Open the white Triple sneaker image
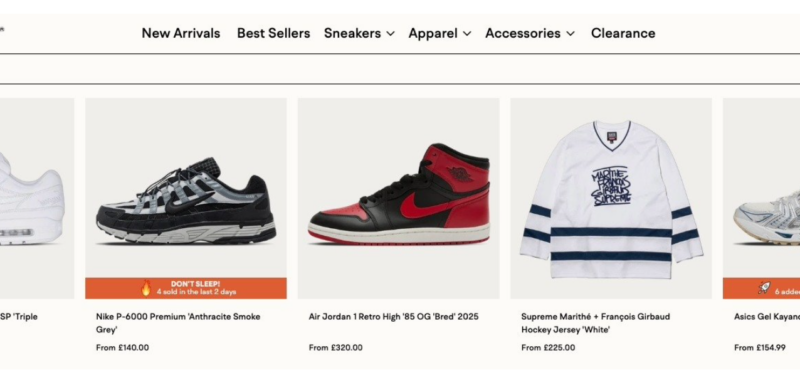Viewport: 800px width, 380px height. coord(37,198)
